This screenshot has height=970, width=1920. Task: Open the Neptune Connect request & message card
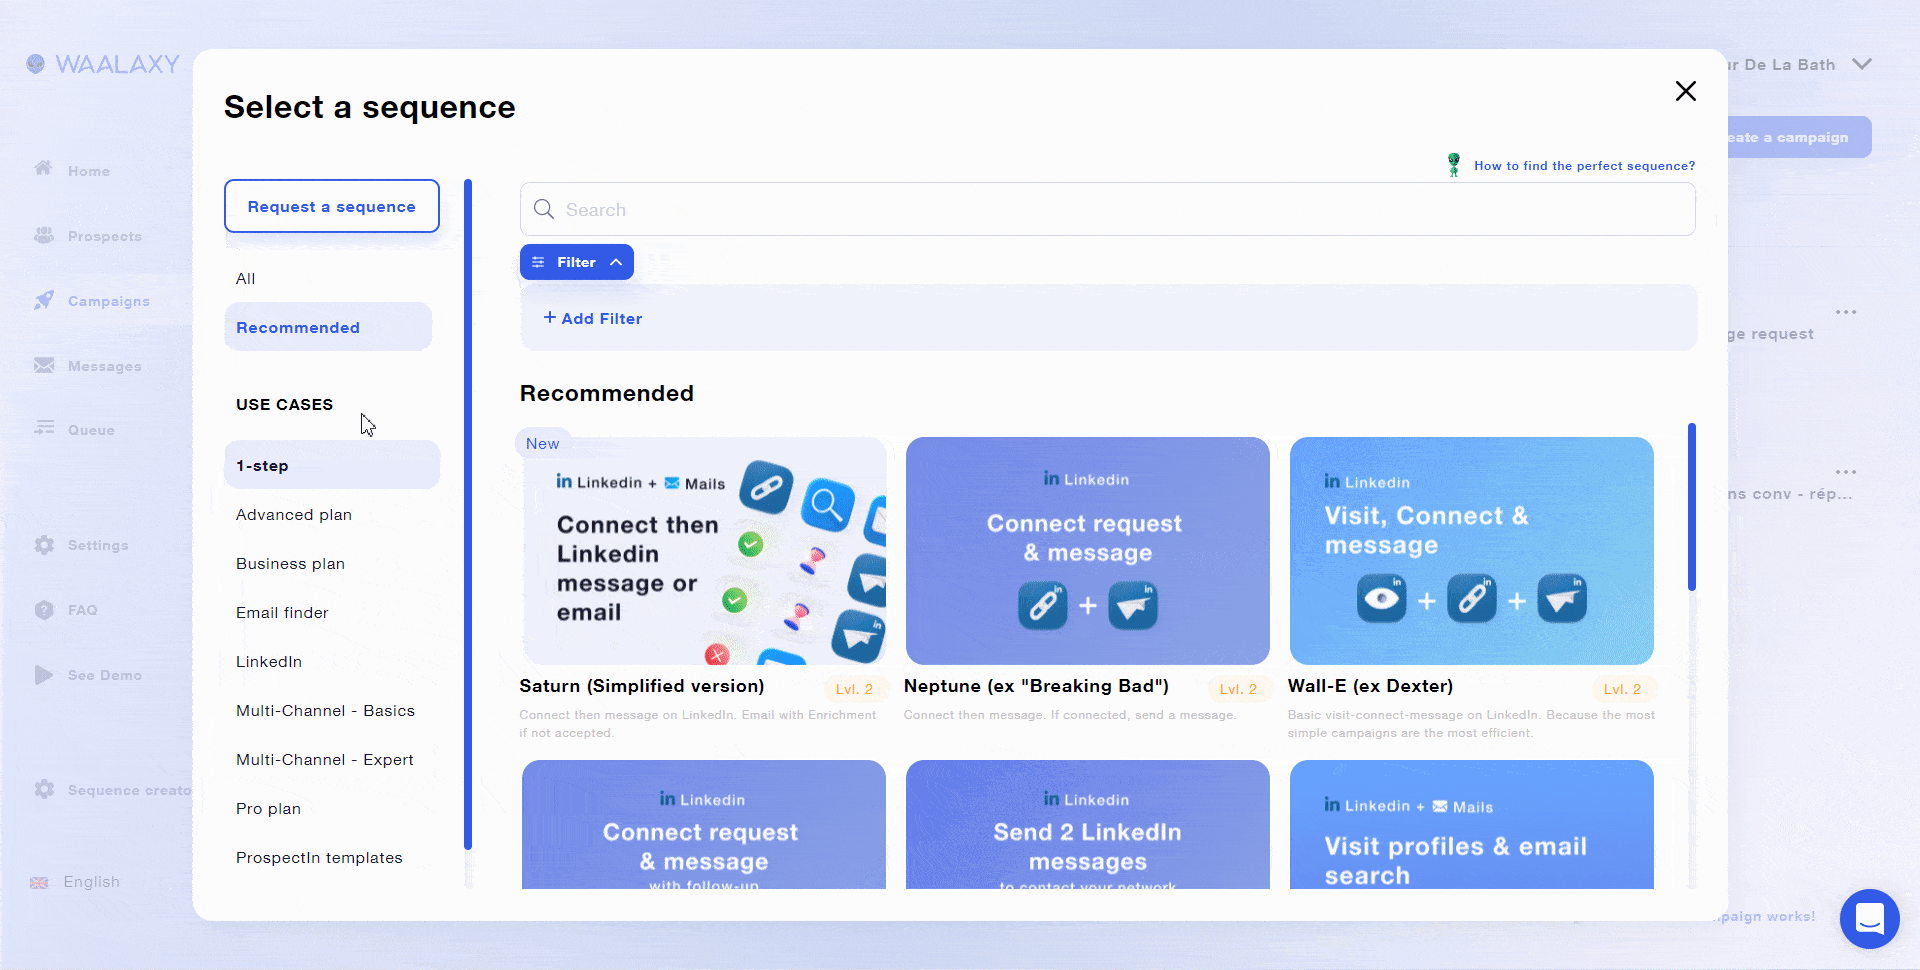pyautogui.click(x=1087, y=551)
